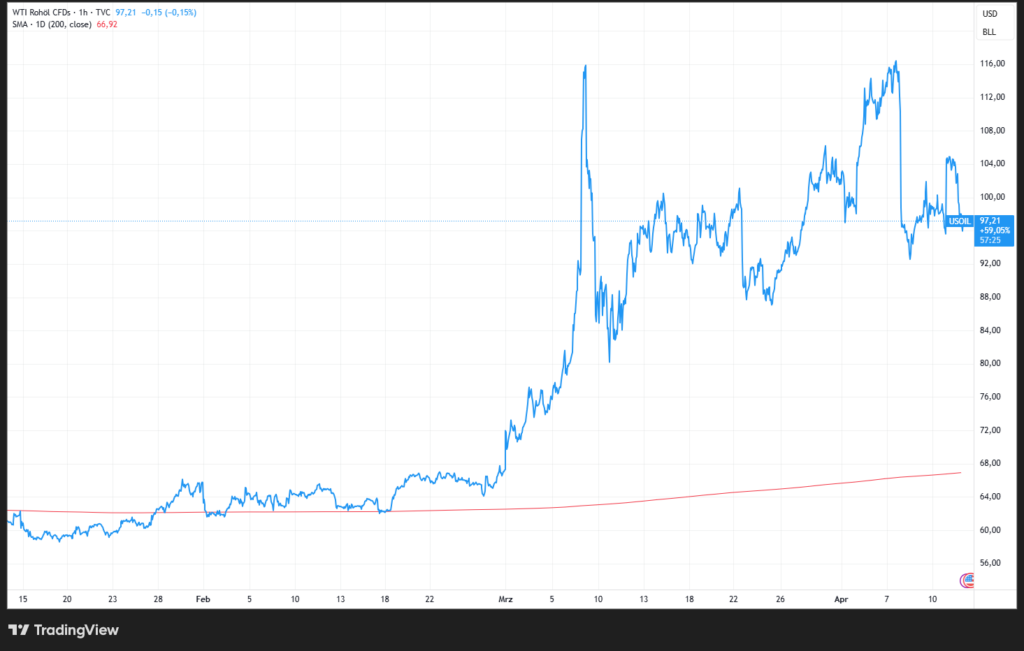Click the economic event flag icon

[967, 580]
